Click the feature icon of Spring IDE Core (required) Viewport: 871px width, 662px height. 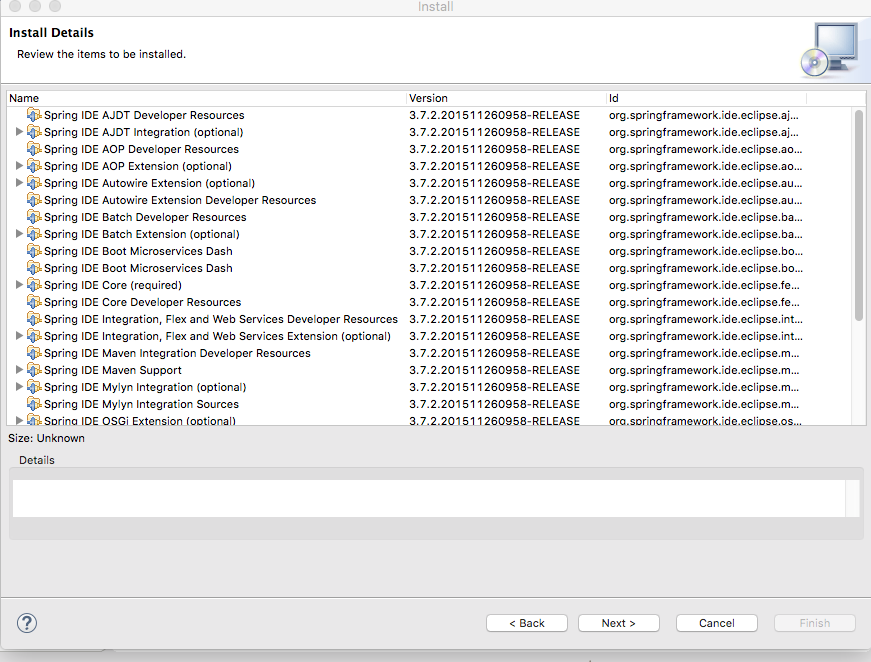pos(34,285)
